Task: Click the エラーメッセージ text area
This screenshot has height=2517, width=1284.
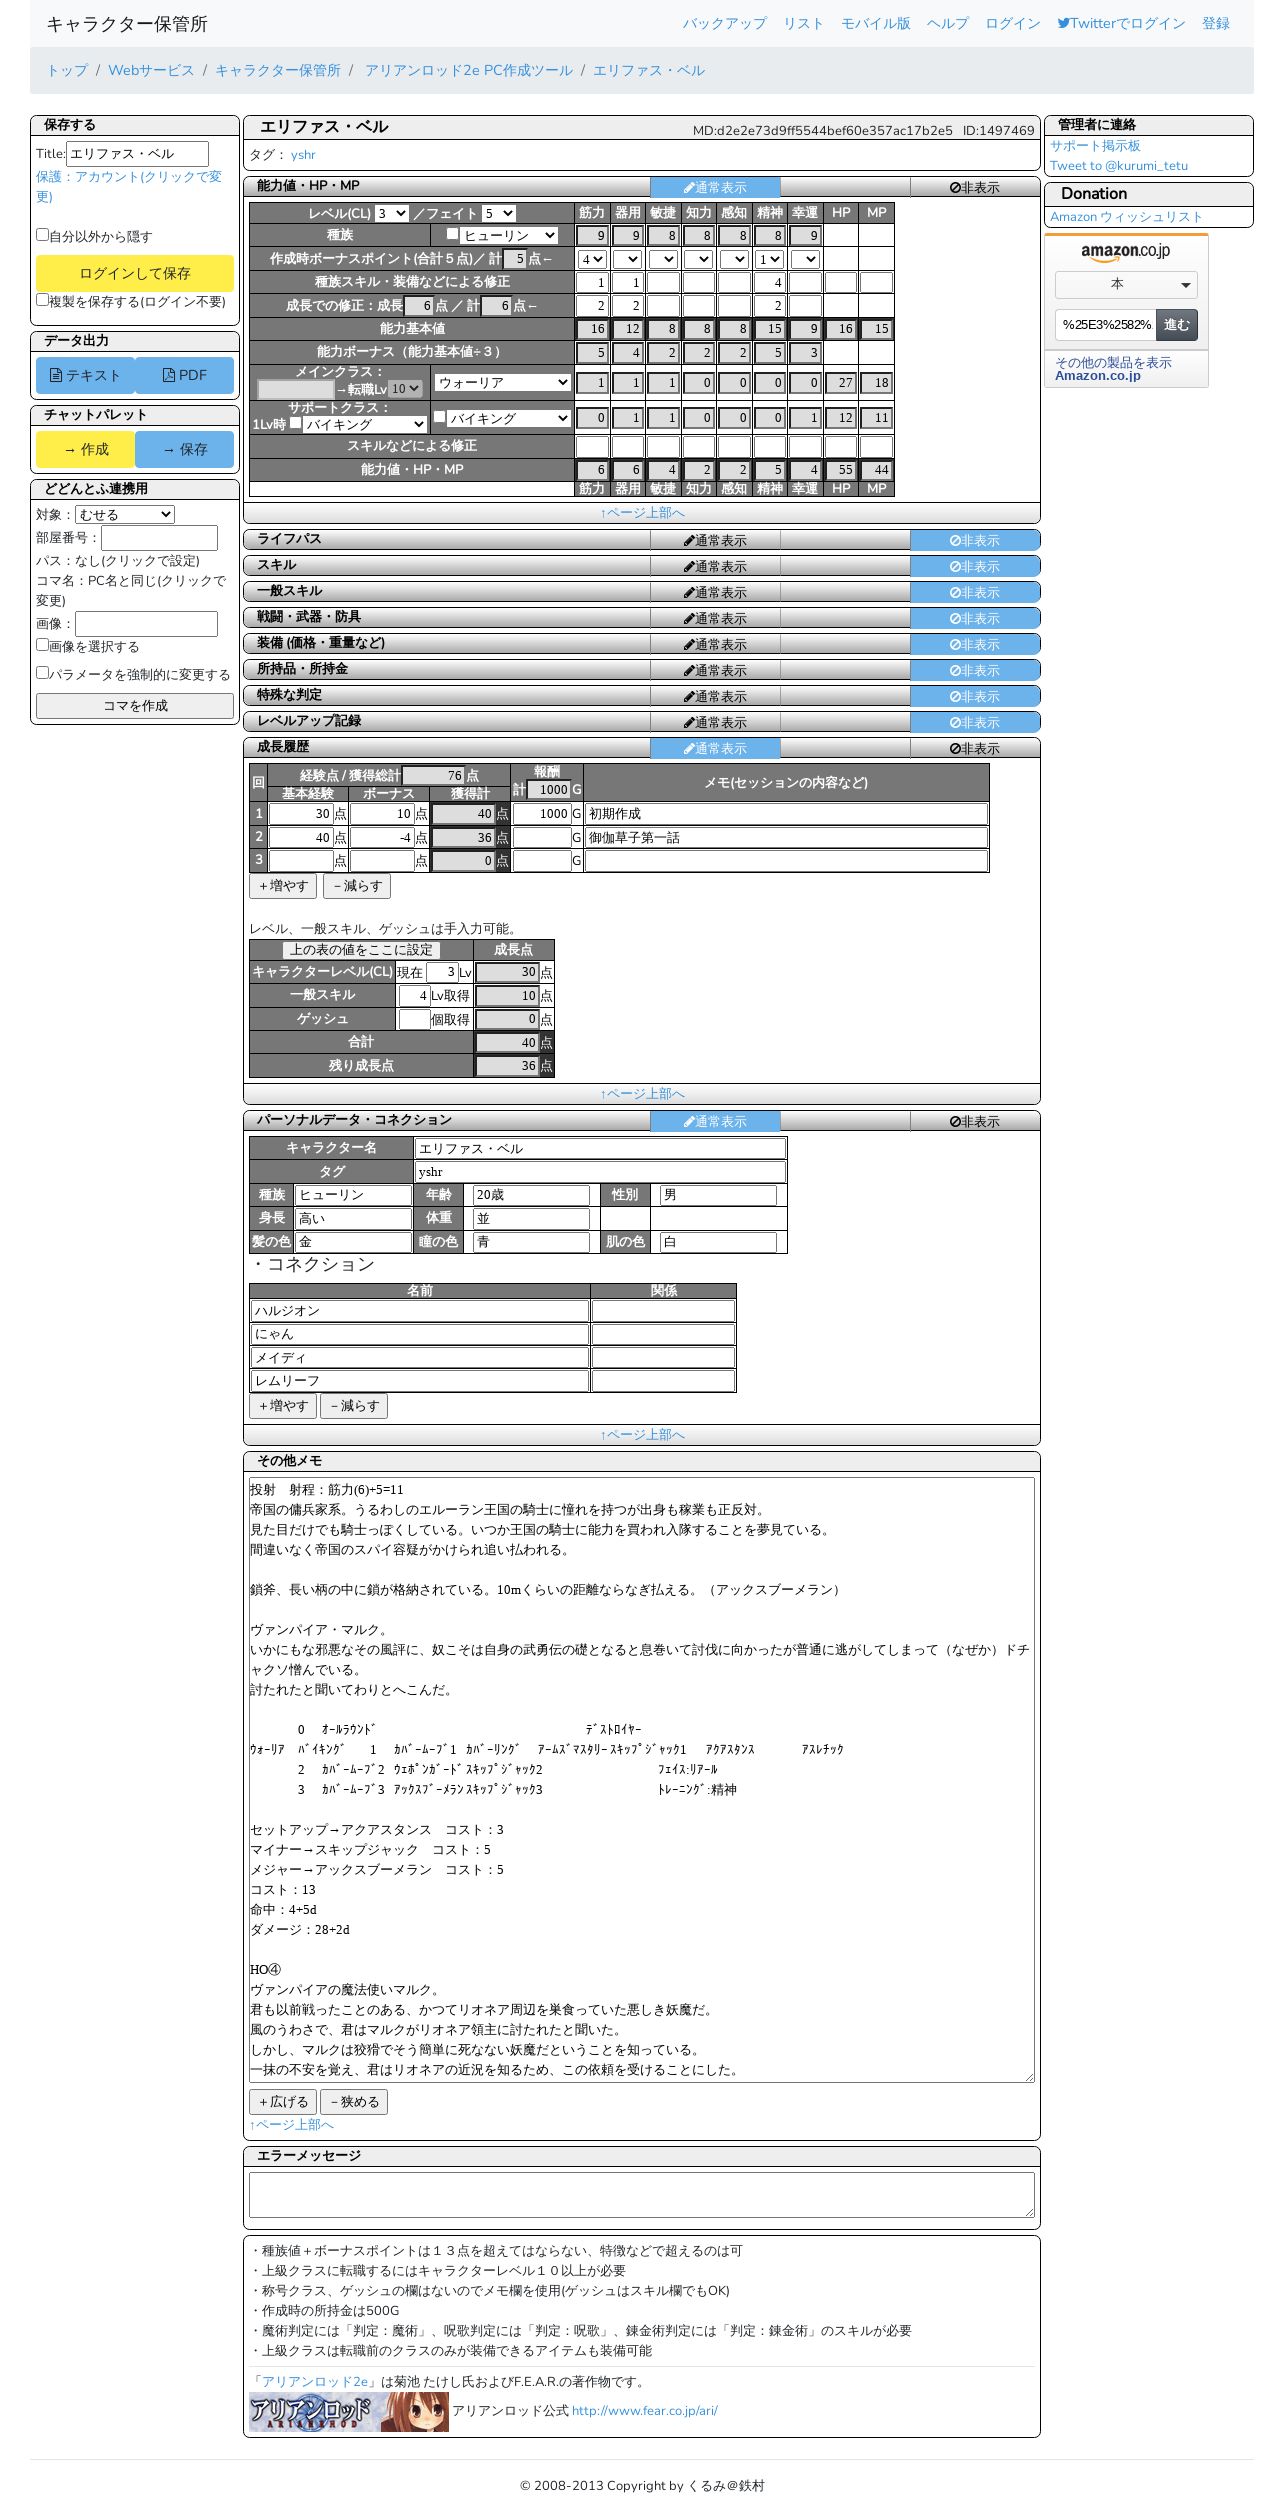Action: (x=641, y=2194)
